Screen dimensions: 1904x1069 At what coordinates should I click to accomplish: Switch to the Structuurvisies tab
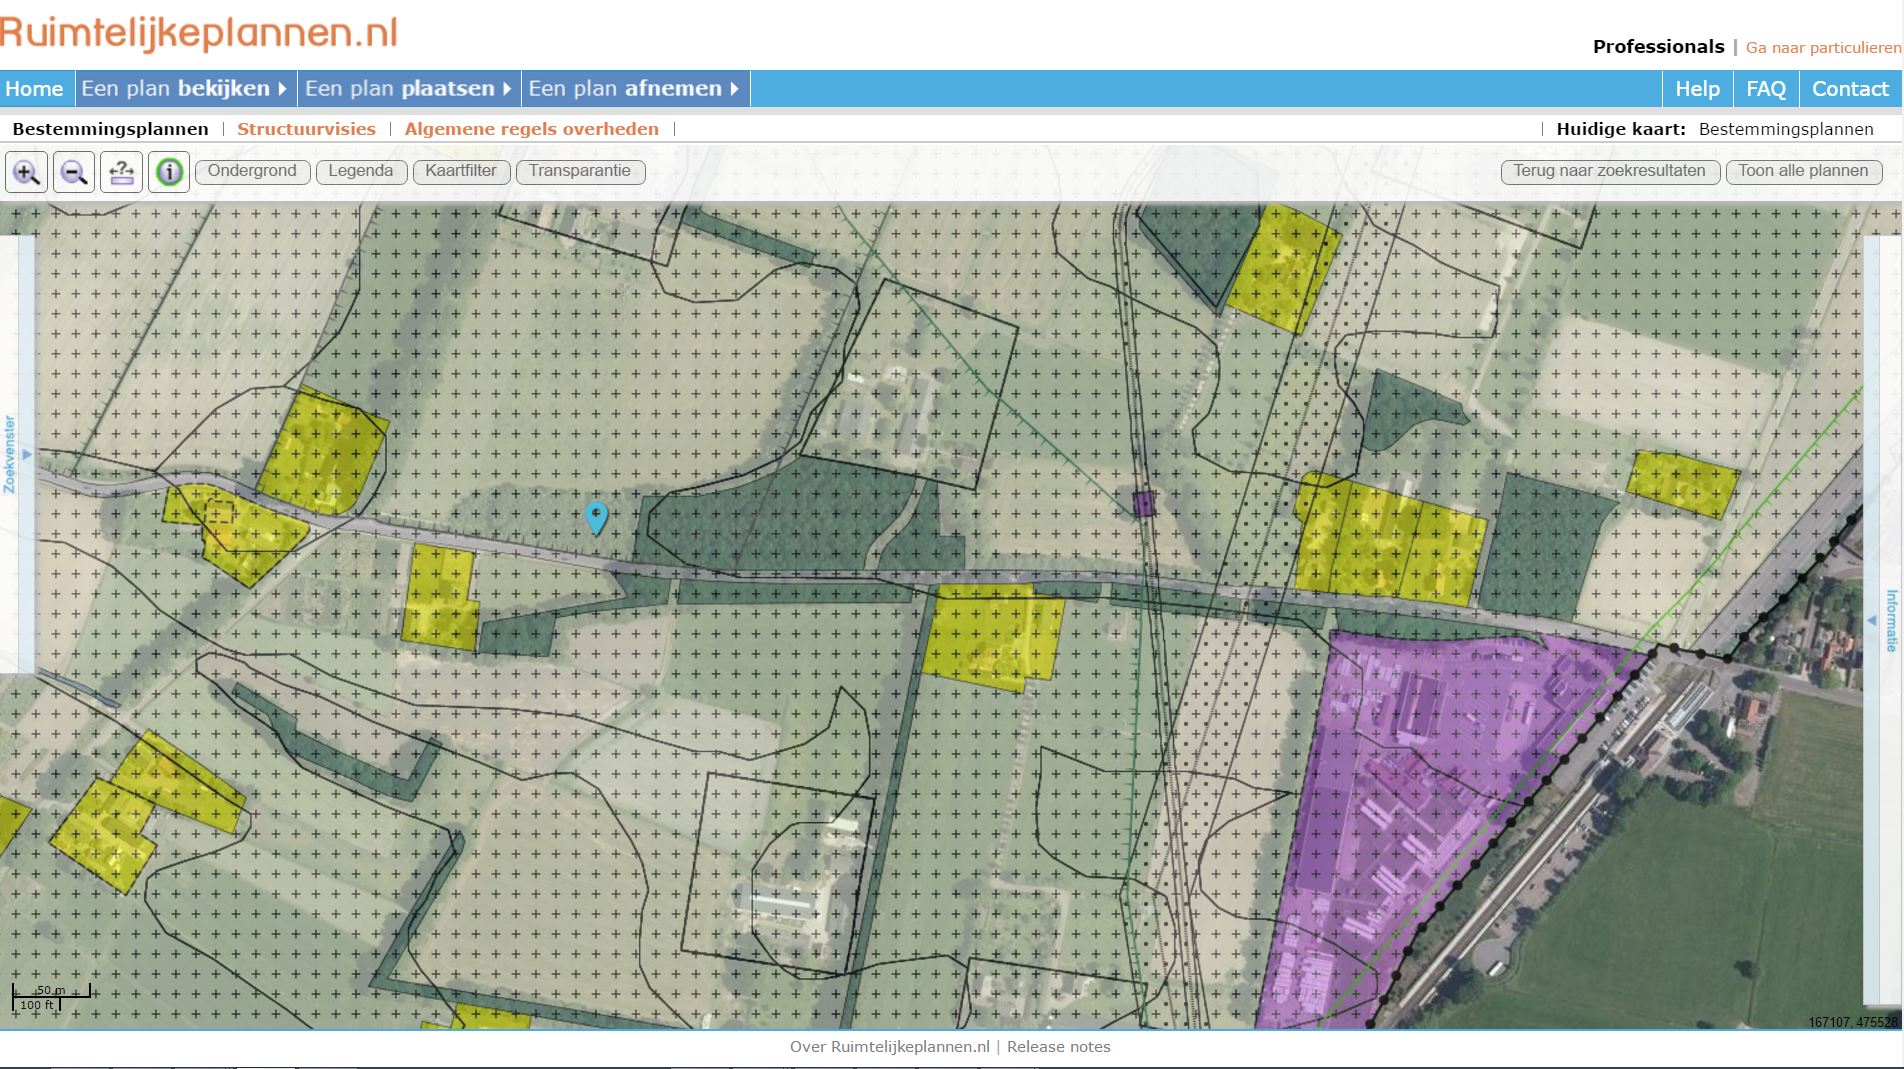(306, 129)
